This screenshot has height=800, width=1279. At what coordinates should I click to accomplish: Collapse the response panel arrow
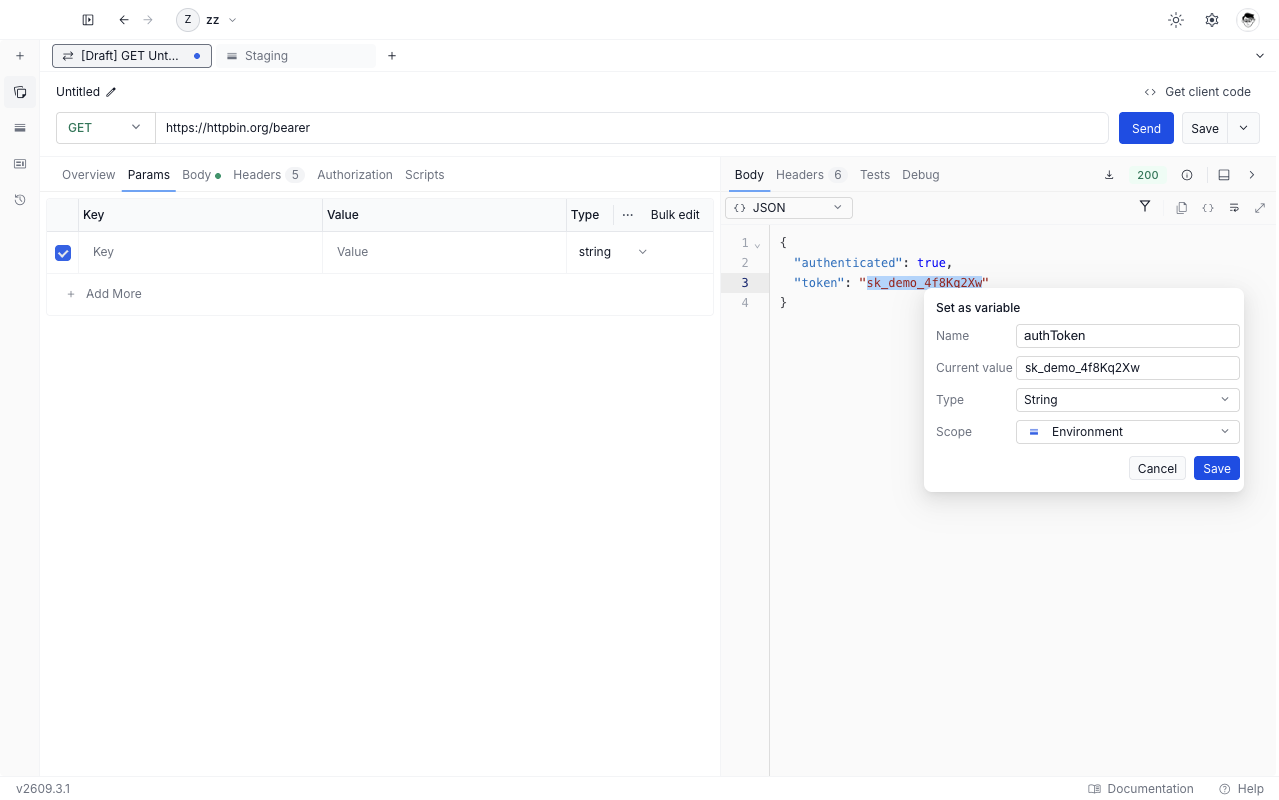(1252, 175)
